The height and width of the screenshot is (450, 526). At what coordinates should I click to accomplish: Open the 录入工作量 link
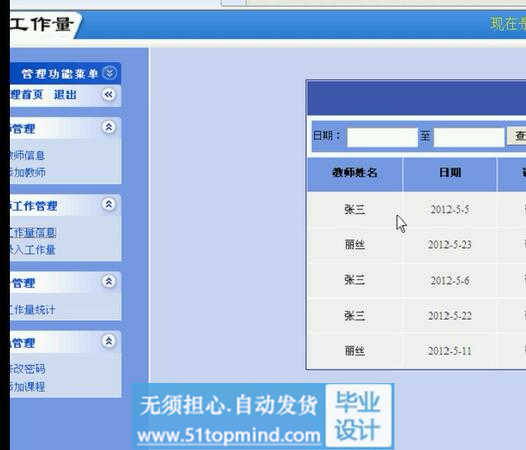(33, 250)
